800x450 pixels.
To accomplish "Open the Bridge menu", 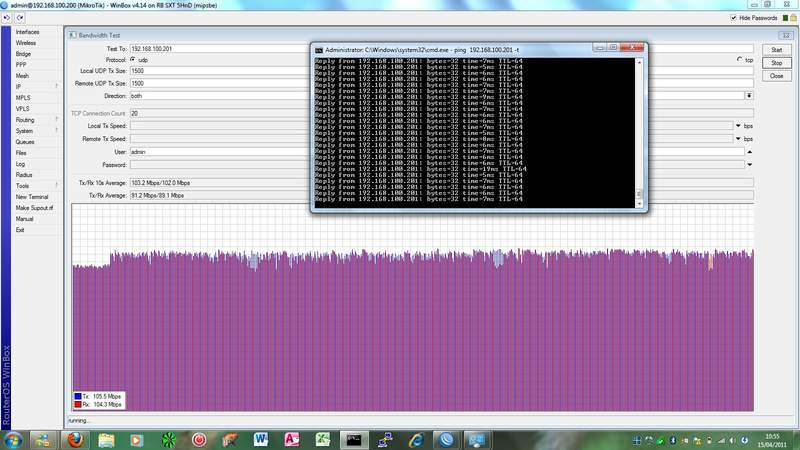I will click(x=23, y=54).
